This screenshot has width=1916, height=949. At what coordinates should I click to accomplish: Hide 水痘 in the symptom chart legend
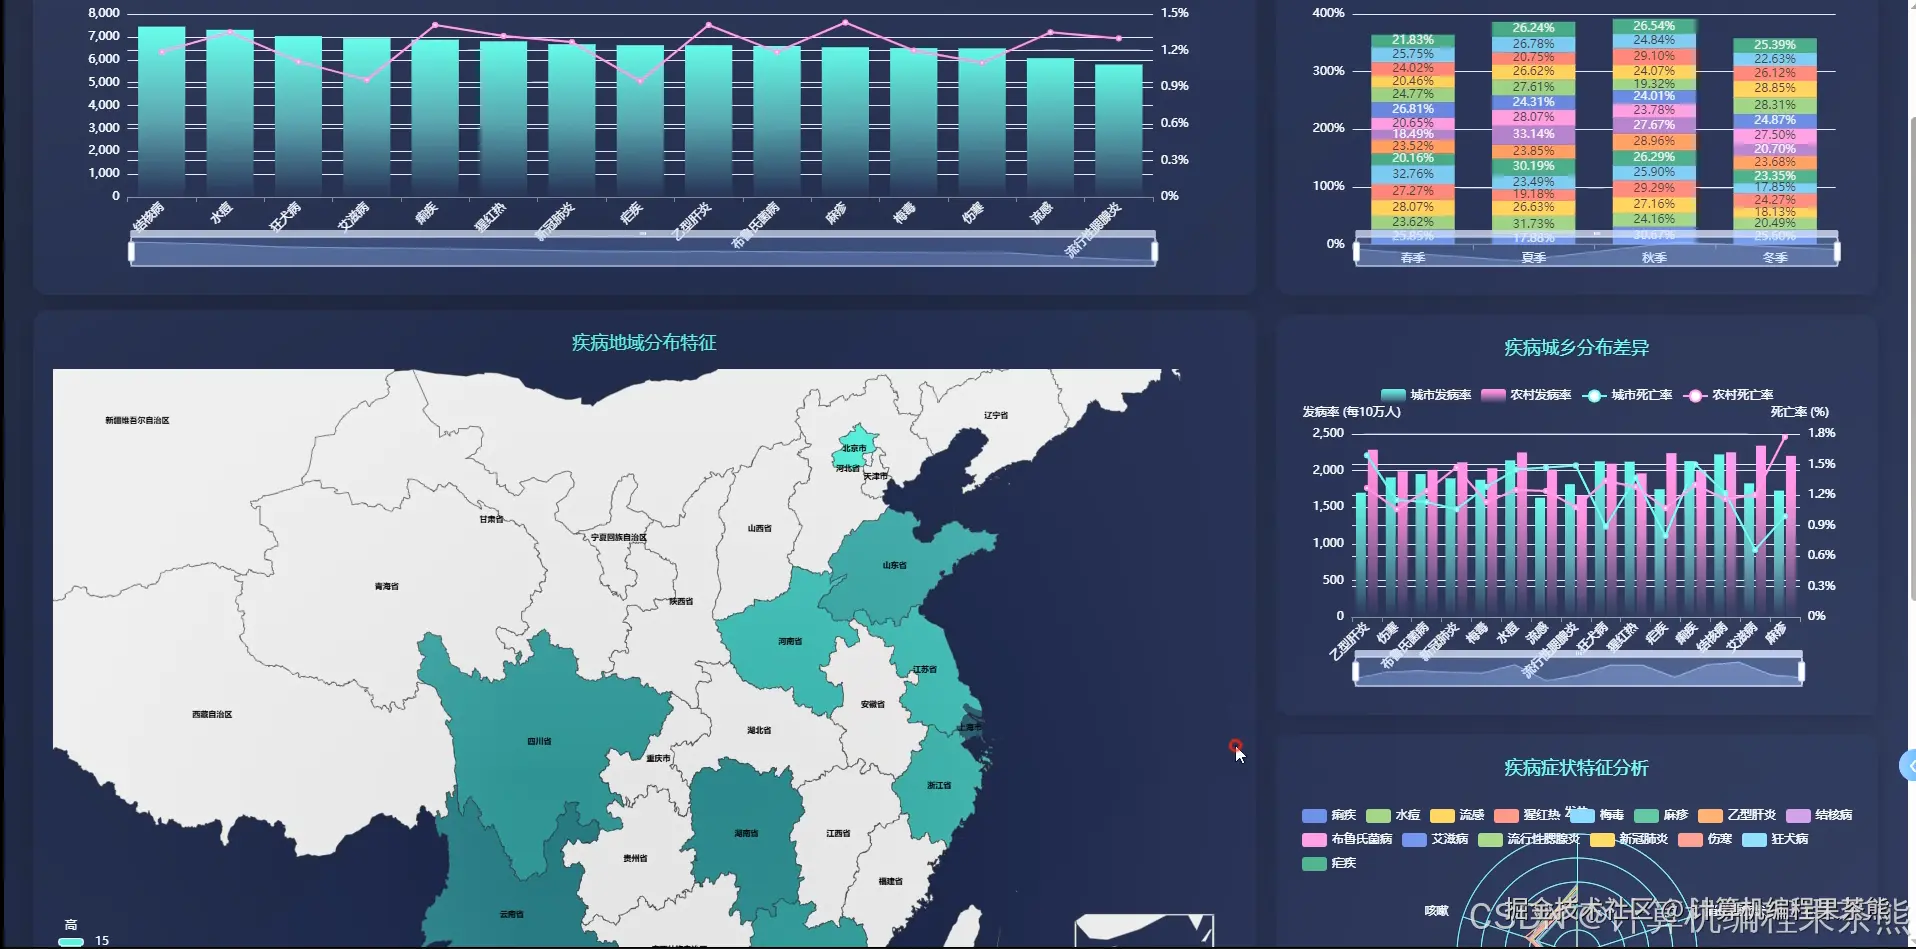(1393, 815)
